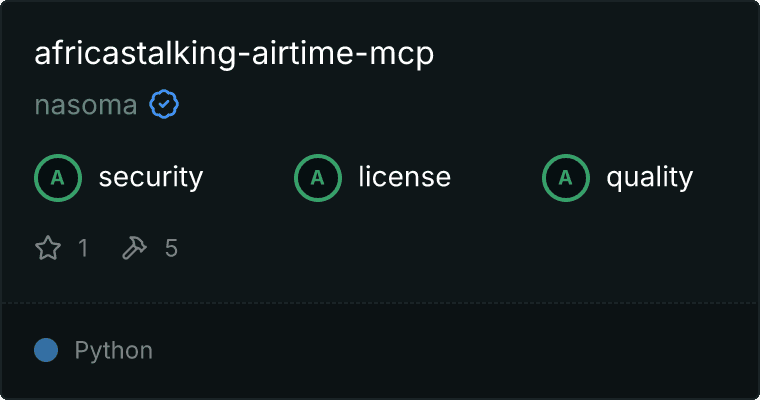Click the license grade A circle
This screenshot has width=760, height=400.
click(x=317, y=178)
